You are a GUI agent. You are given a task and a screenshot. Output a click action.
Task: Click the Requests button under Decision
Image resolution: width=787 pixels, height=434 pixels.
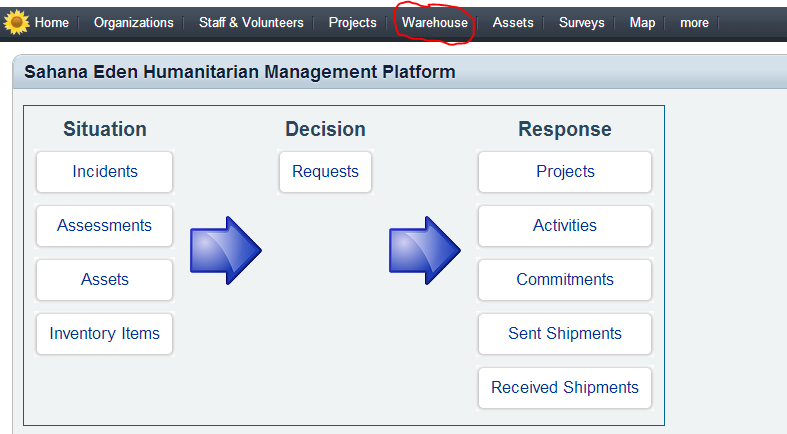(x=325, y=172)
